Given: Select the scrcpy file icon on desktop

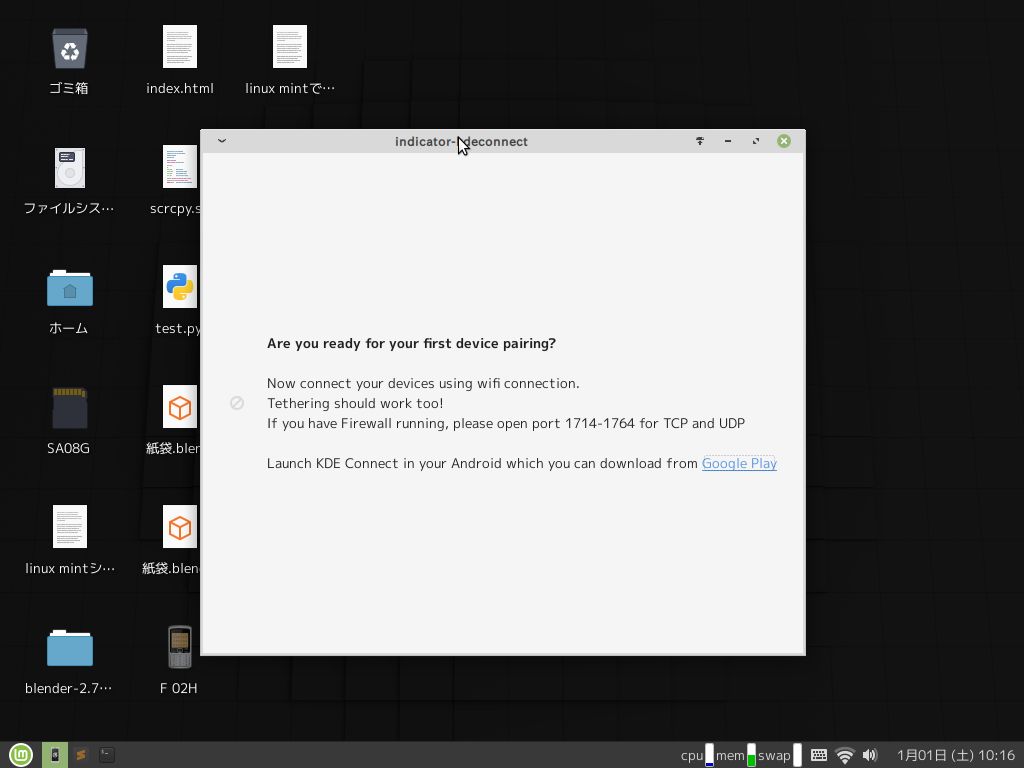Looking at the screenshot, I should (x=180, y=167).
